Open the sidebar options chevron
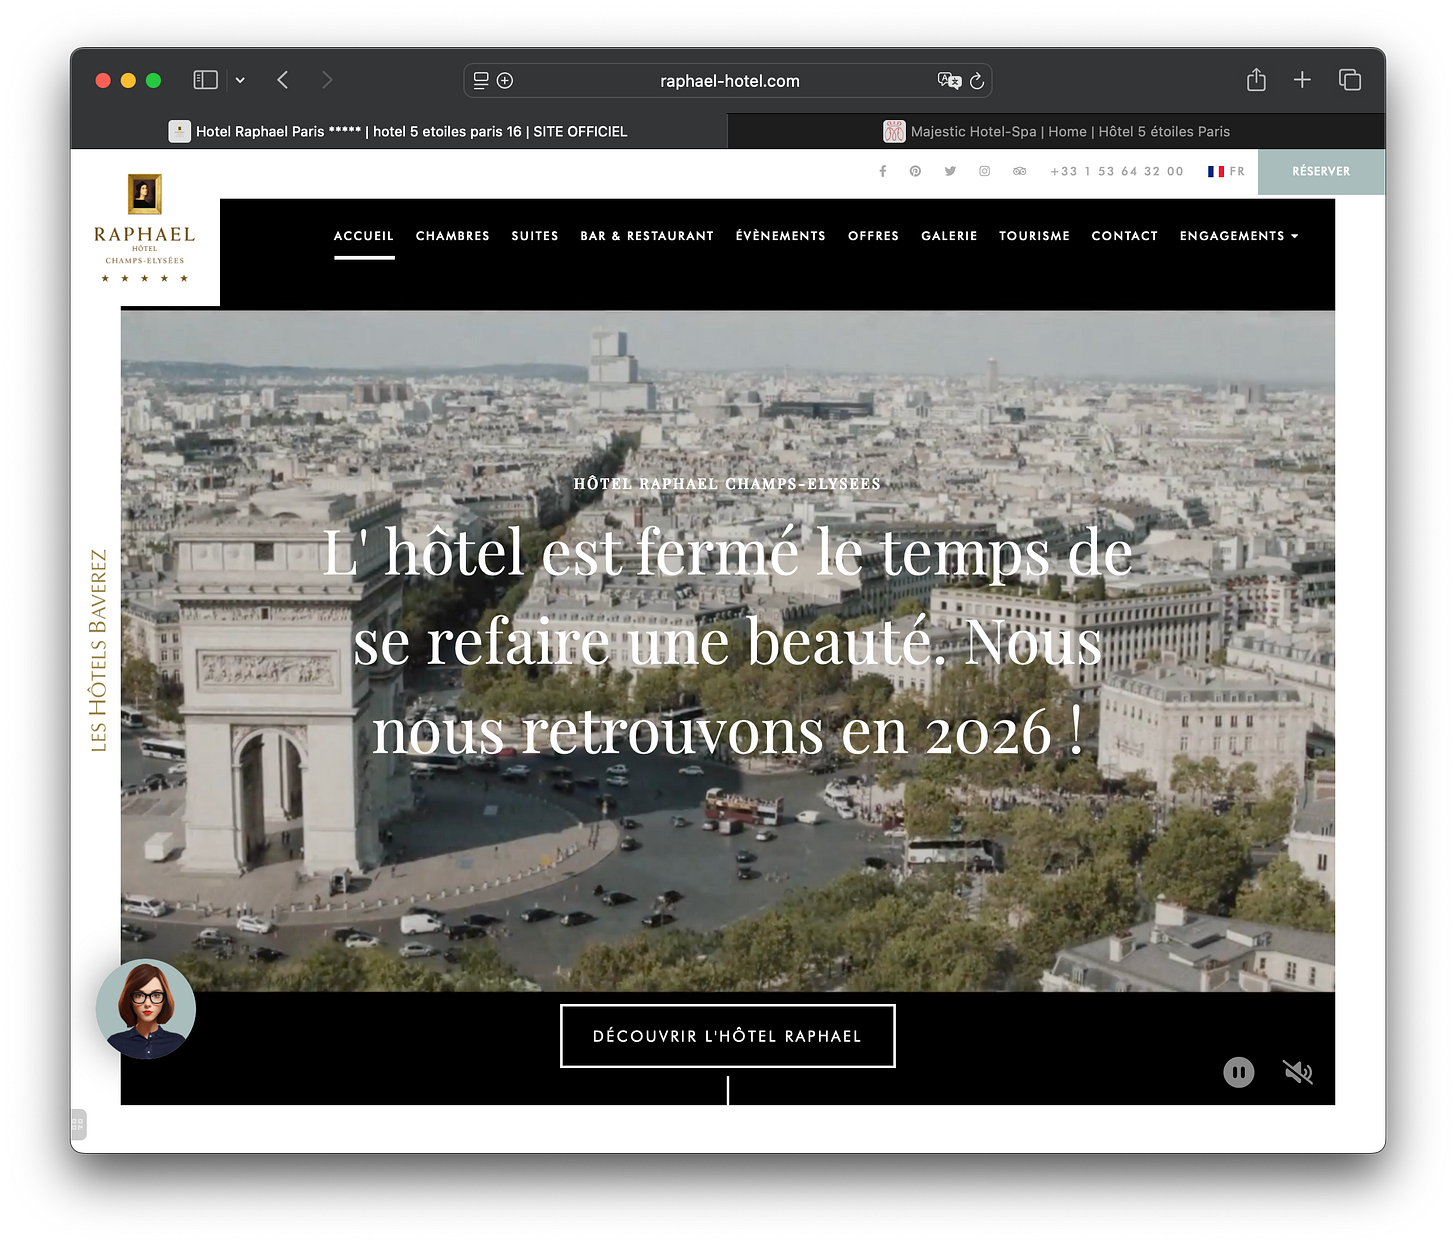Screen dimensions: 1456x1246 (240, 80)
